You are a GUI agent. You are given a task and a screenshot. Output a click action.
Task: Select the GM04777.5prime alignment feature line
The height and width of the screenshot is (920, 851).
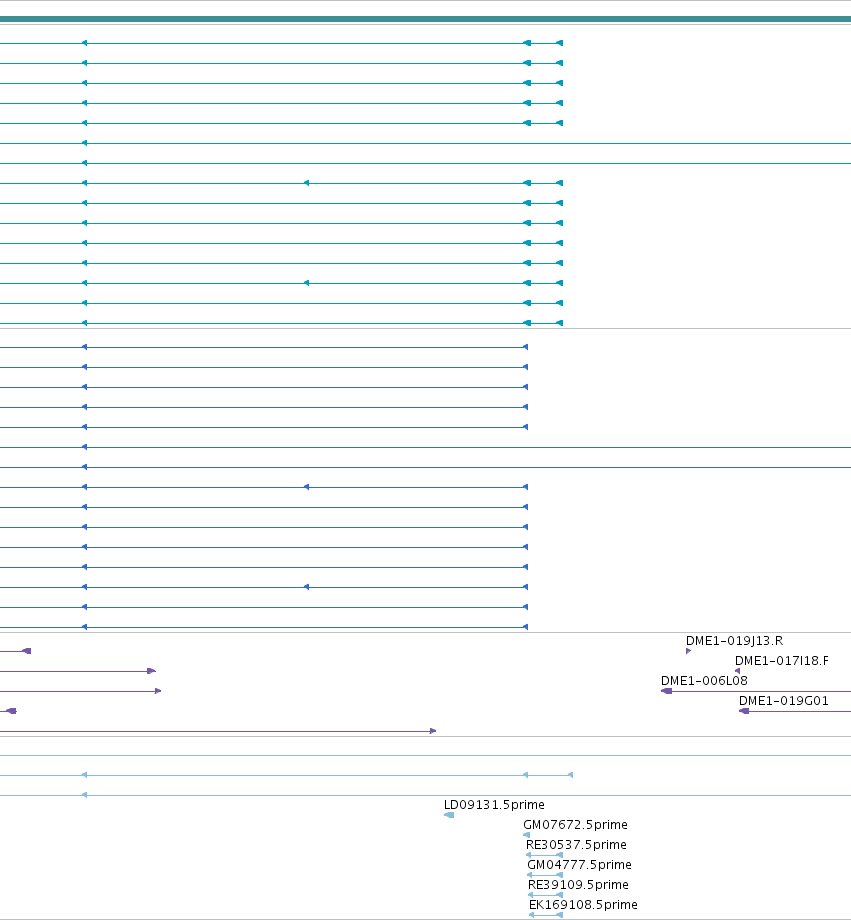point(545,875)
